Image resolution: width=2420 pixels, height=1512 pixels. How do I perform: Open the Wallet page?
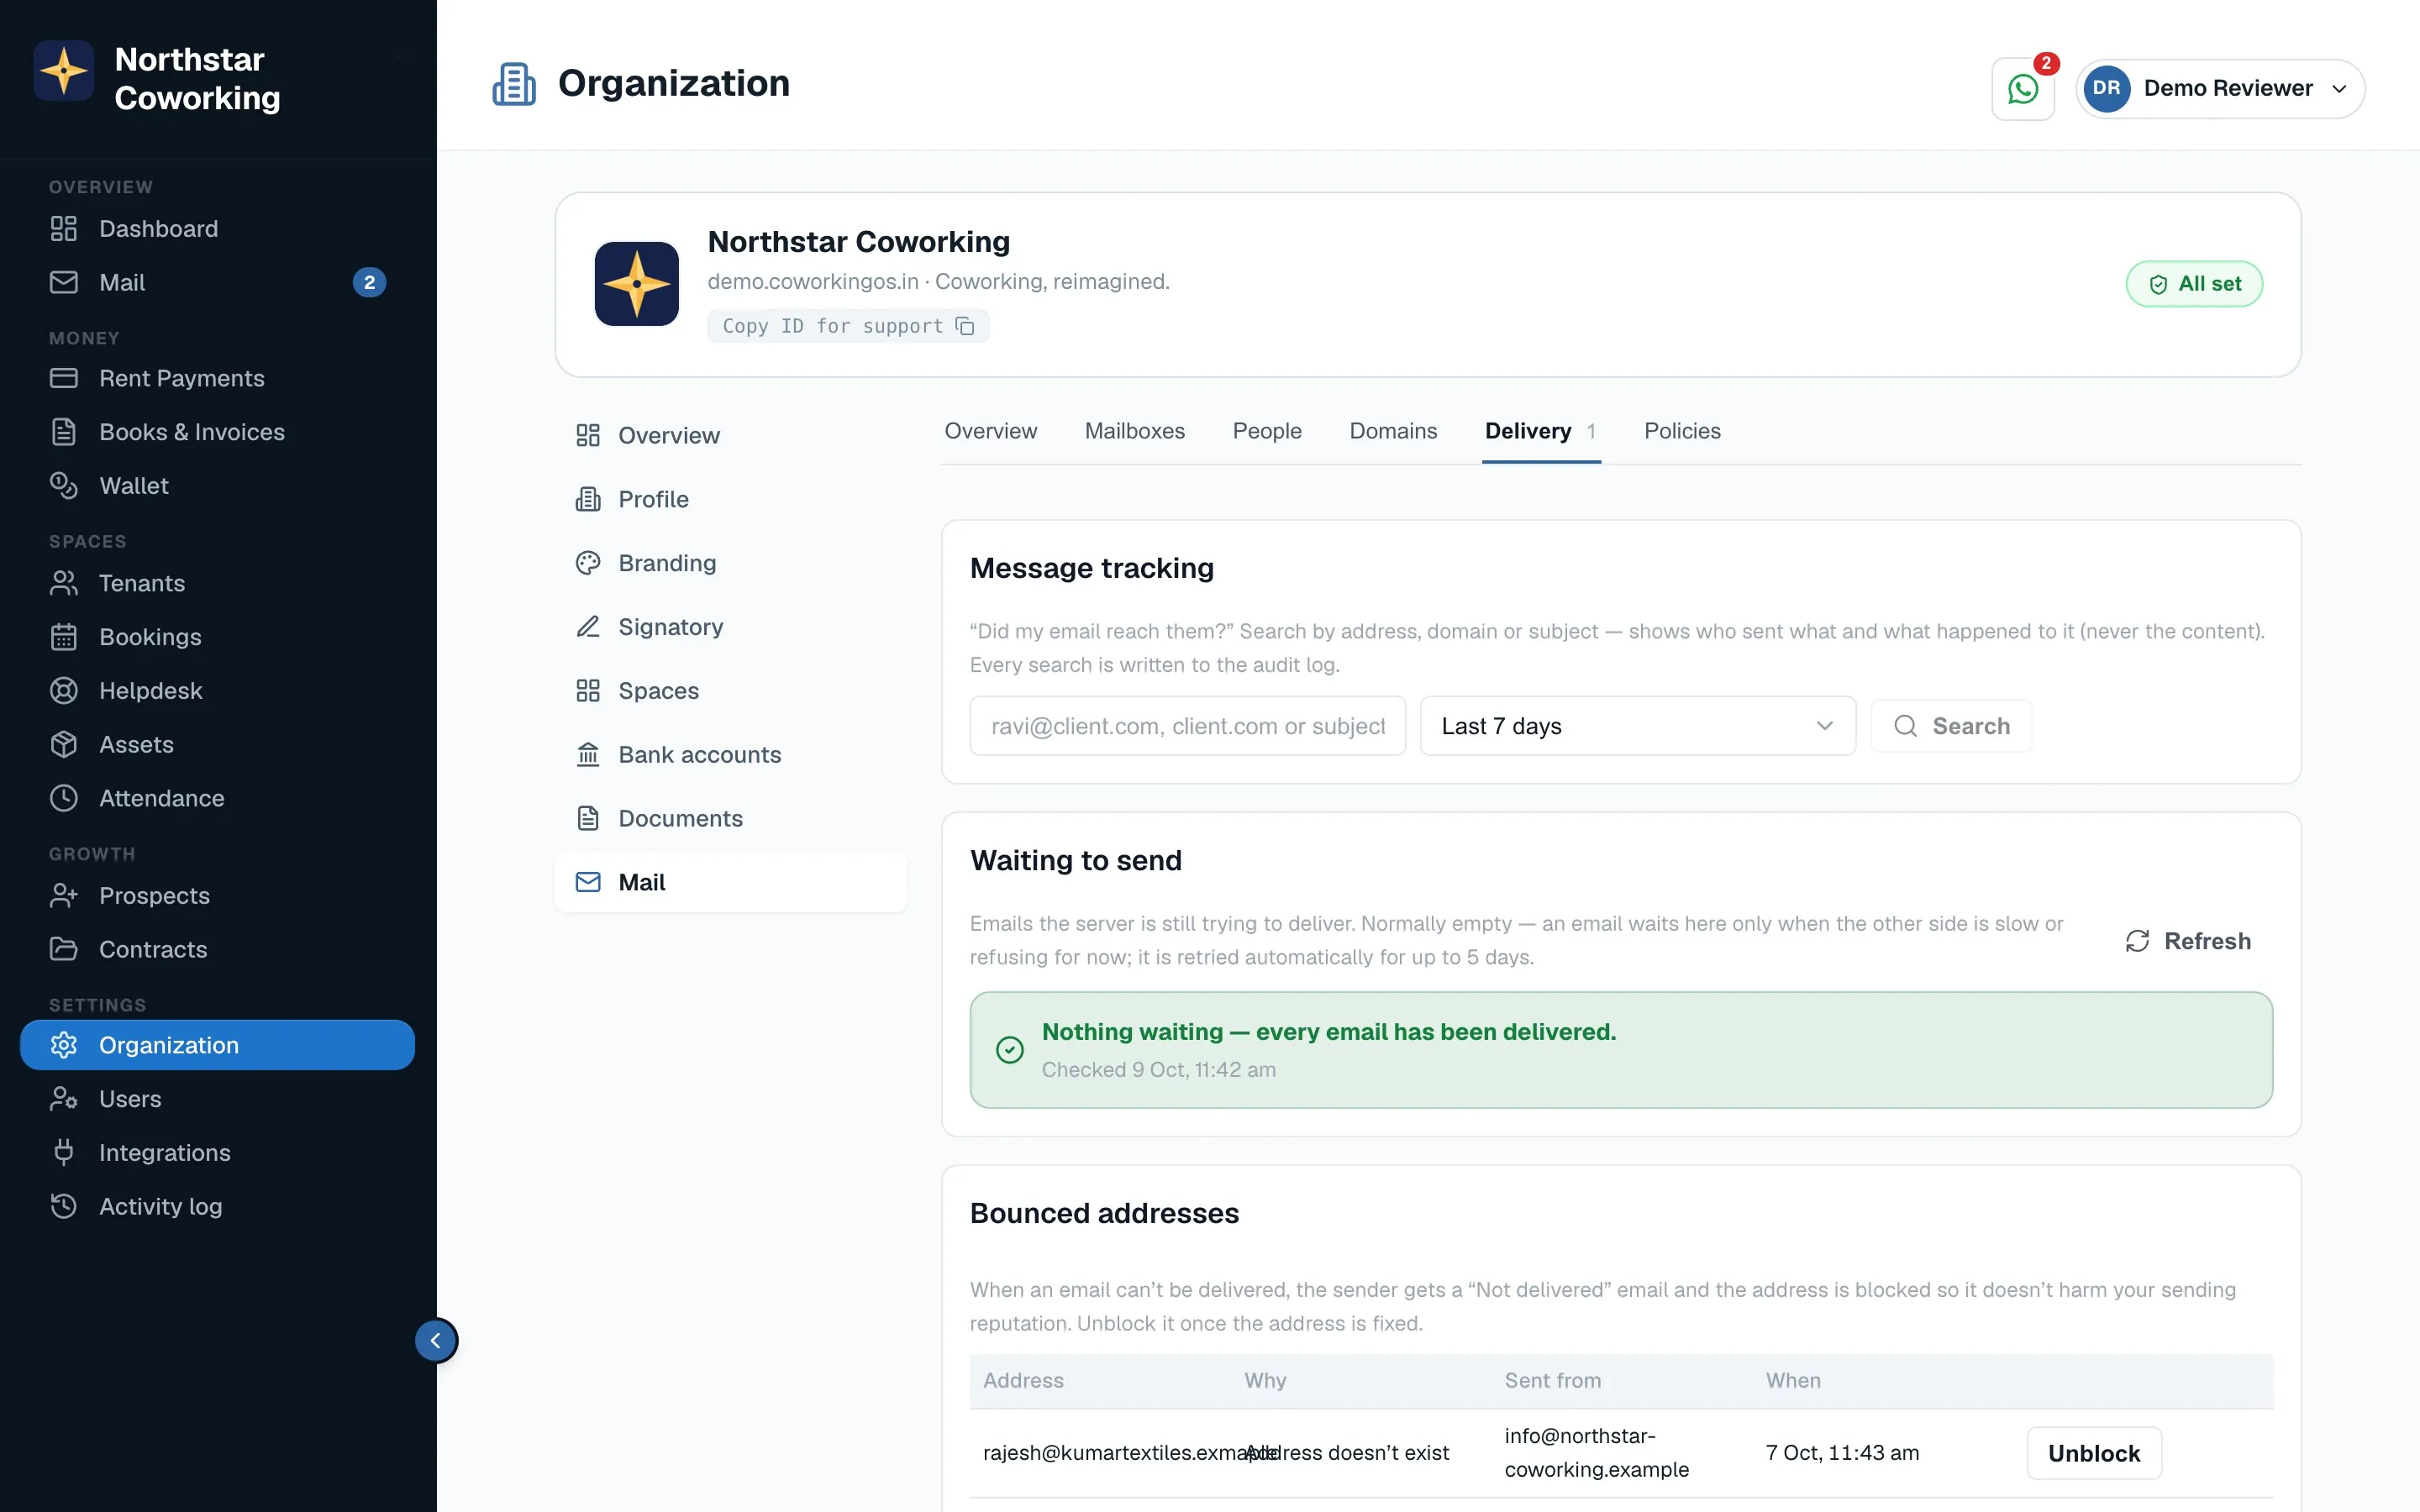point(217,486)
